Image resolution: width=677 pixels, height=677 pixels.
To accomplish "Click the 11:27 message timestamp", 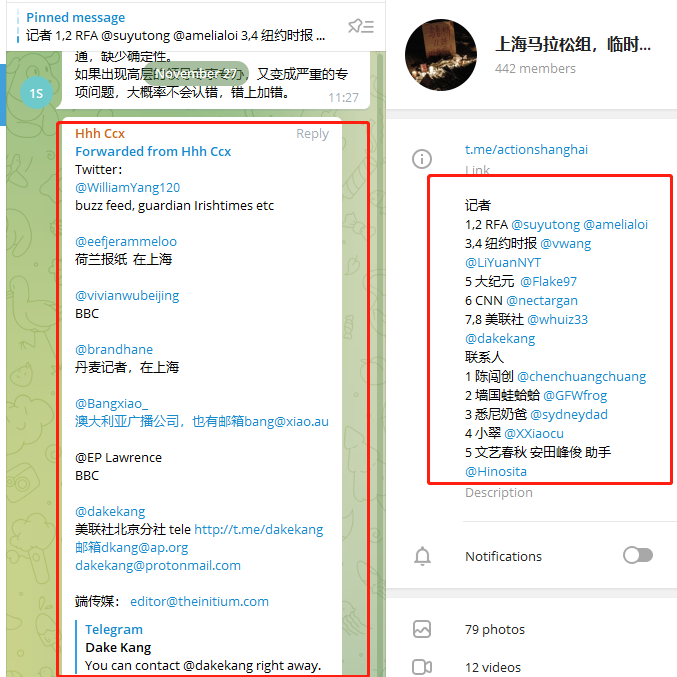I will pyautogui.click(x=343, y=98).
